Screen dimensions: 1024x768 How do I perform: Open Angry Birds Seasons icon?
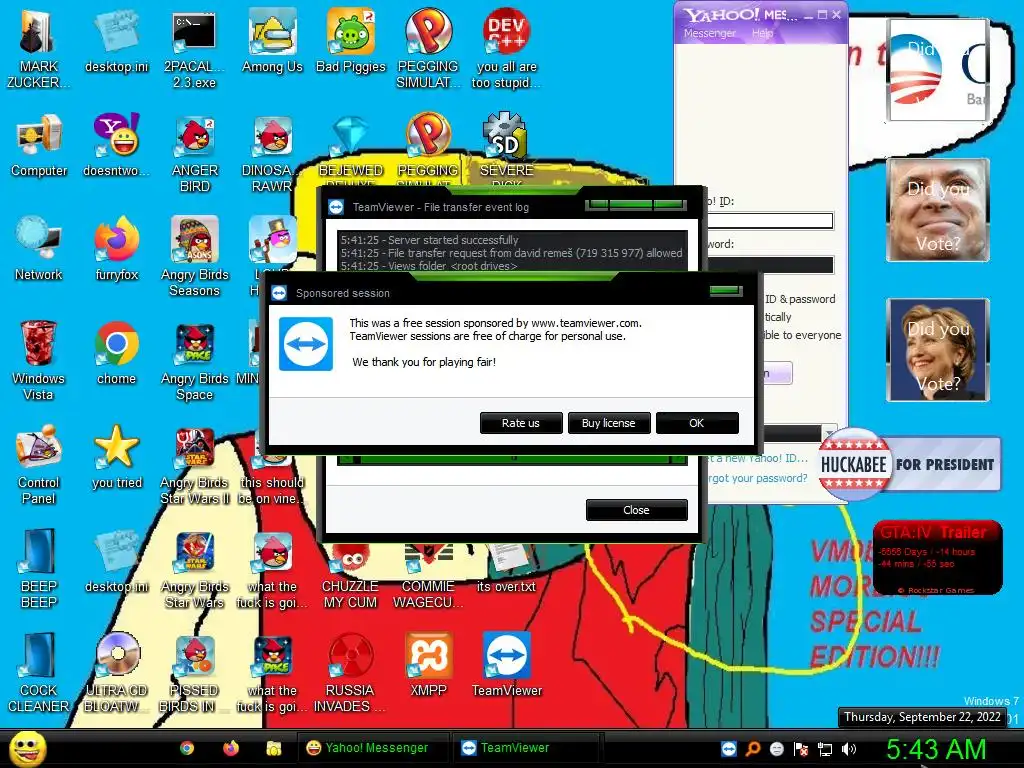194,256
